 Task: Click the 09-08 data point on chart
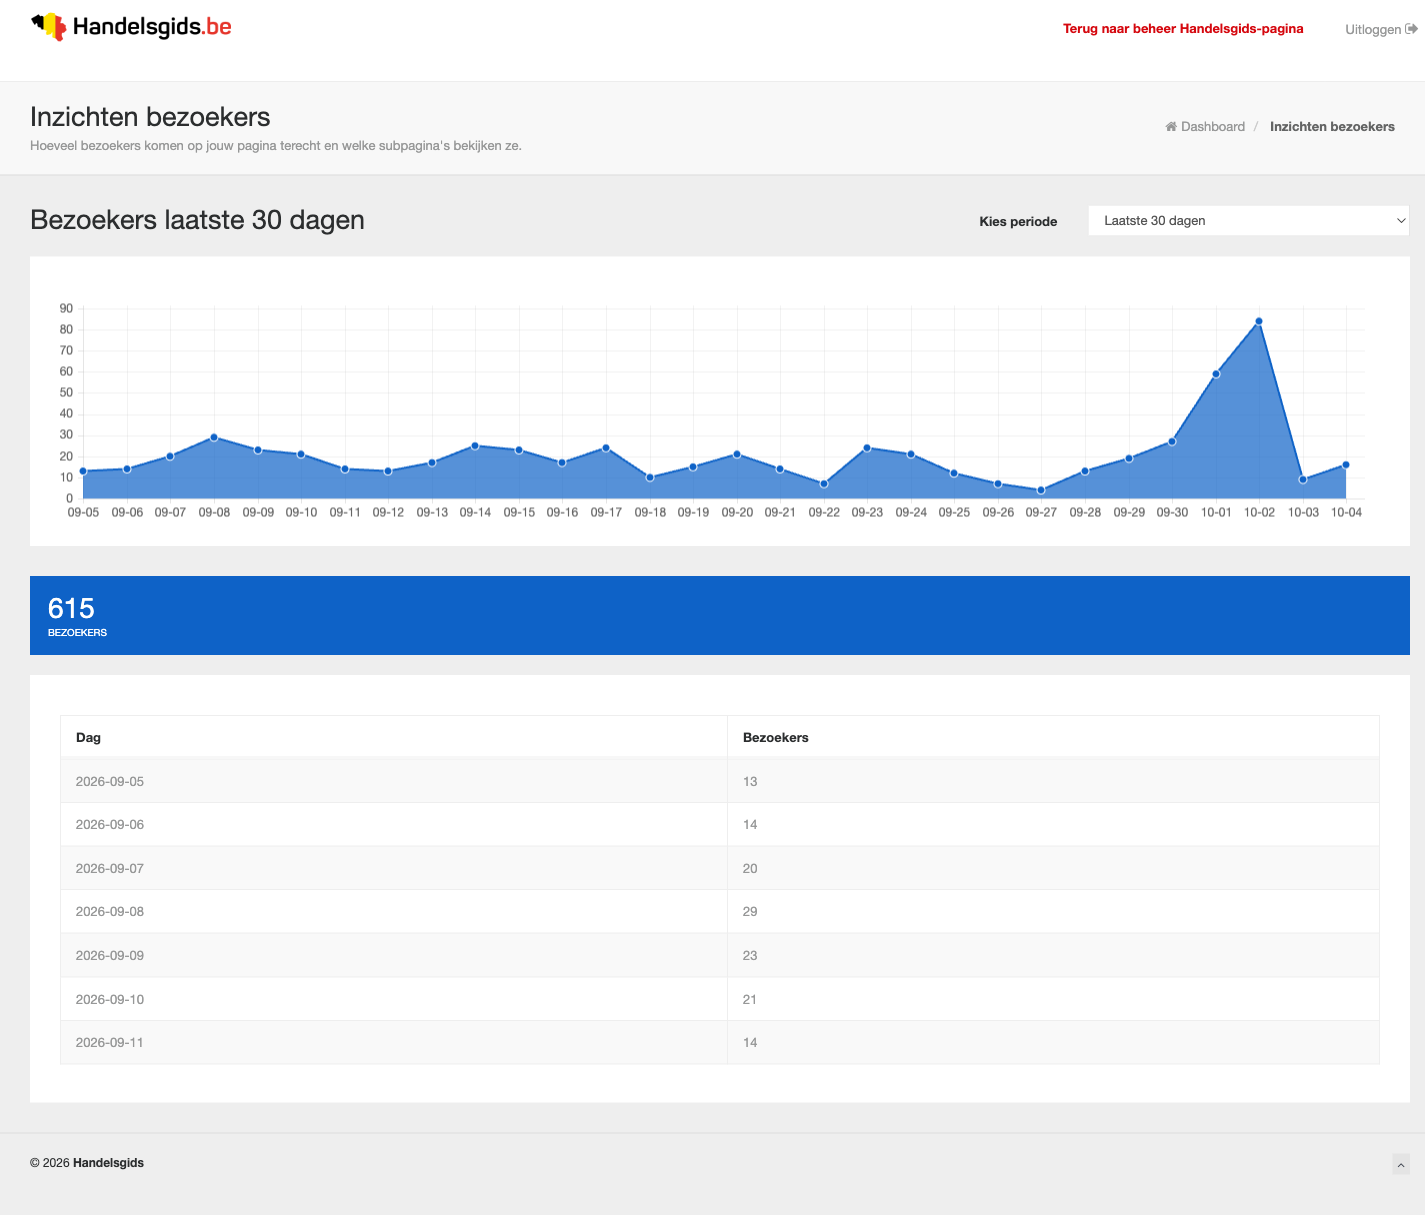[x=214, y=437]
